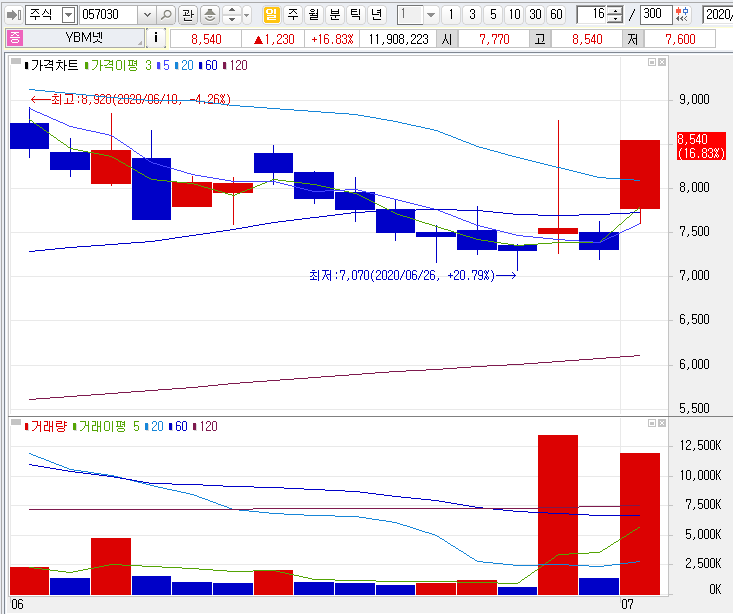The height and width of the screenshot is (614, 733).
Task: Switch to the 분 minute chart period
Action: (335, 15)
